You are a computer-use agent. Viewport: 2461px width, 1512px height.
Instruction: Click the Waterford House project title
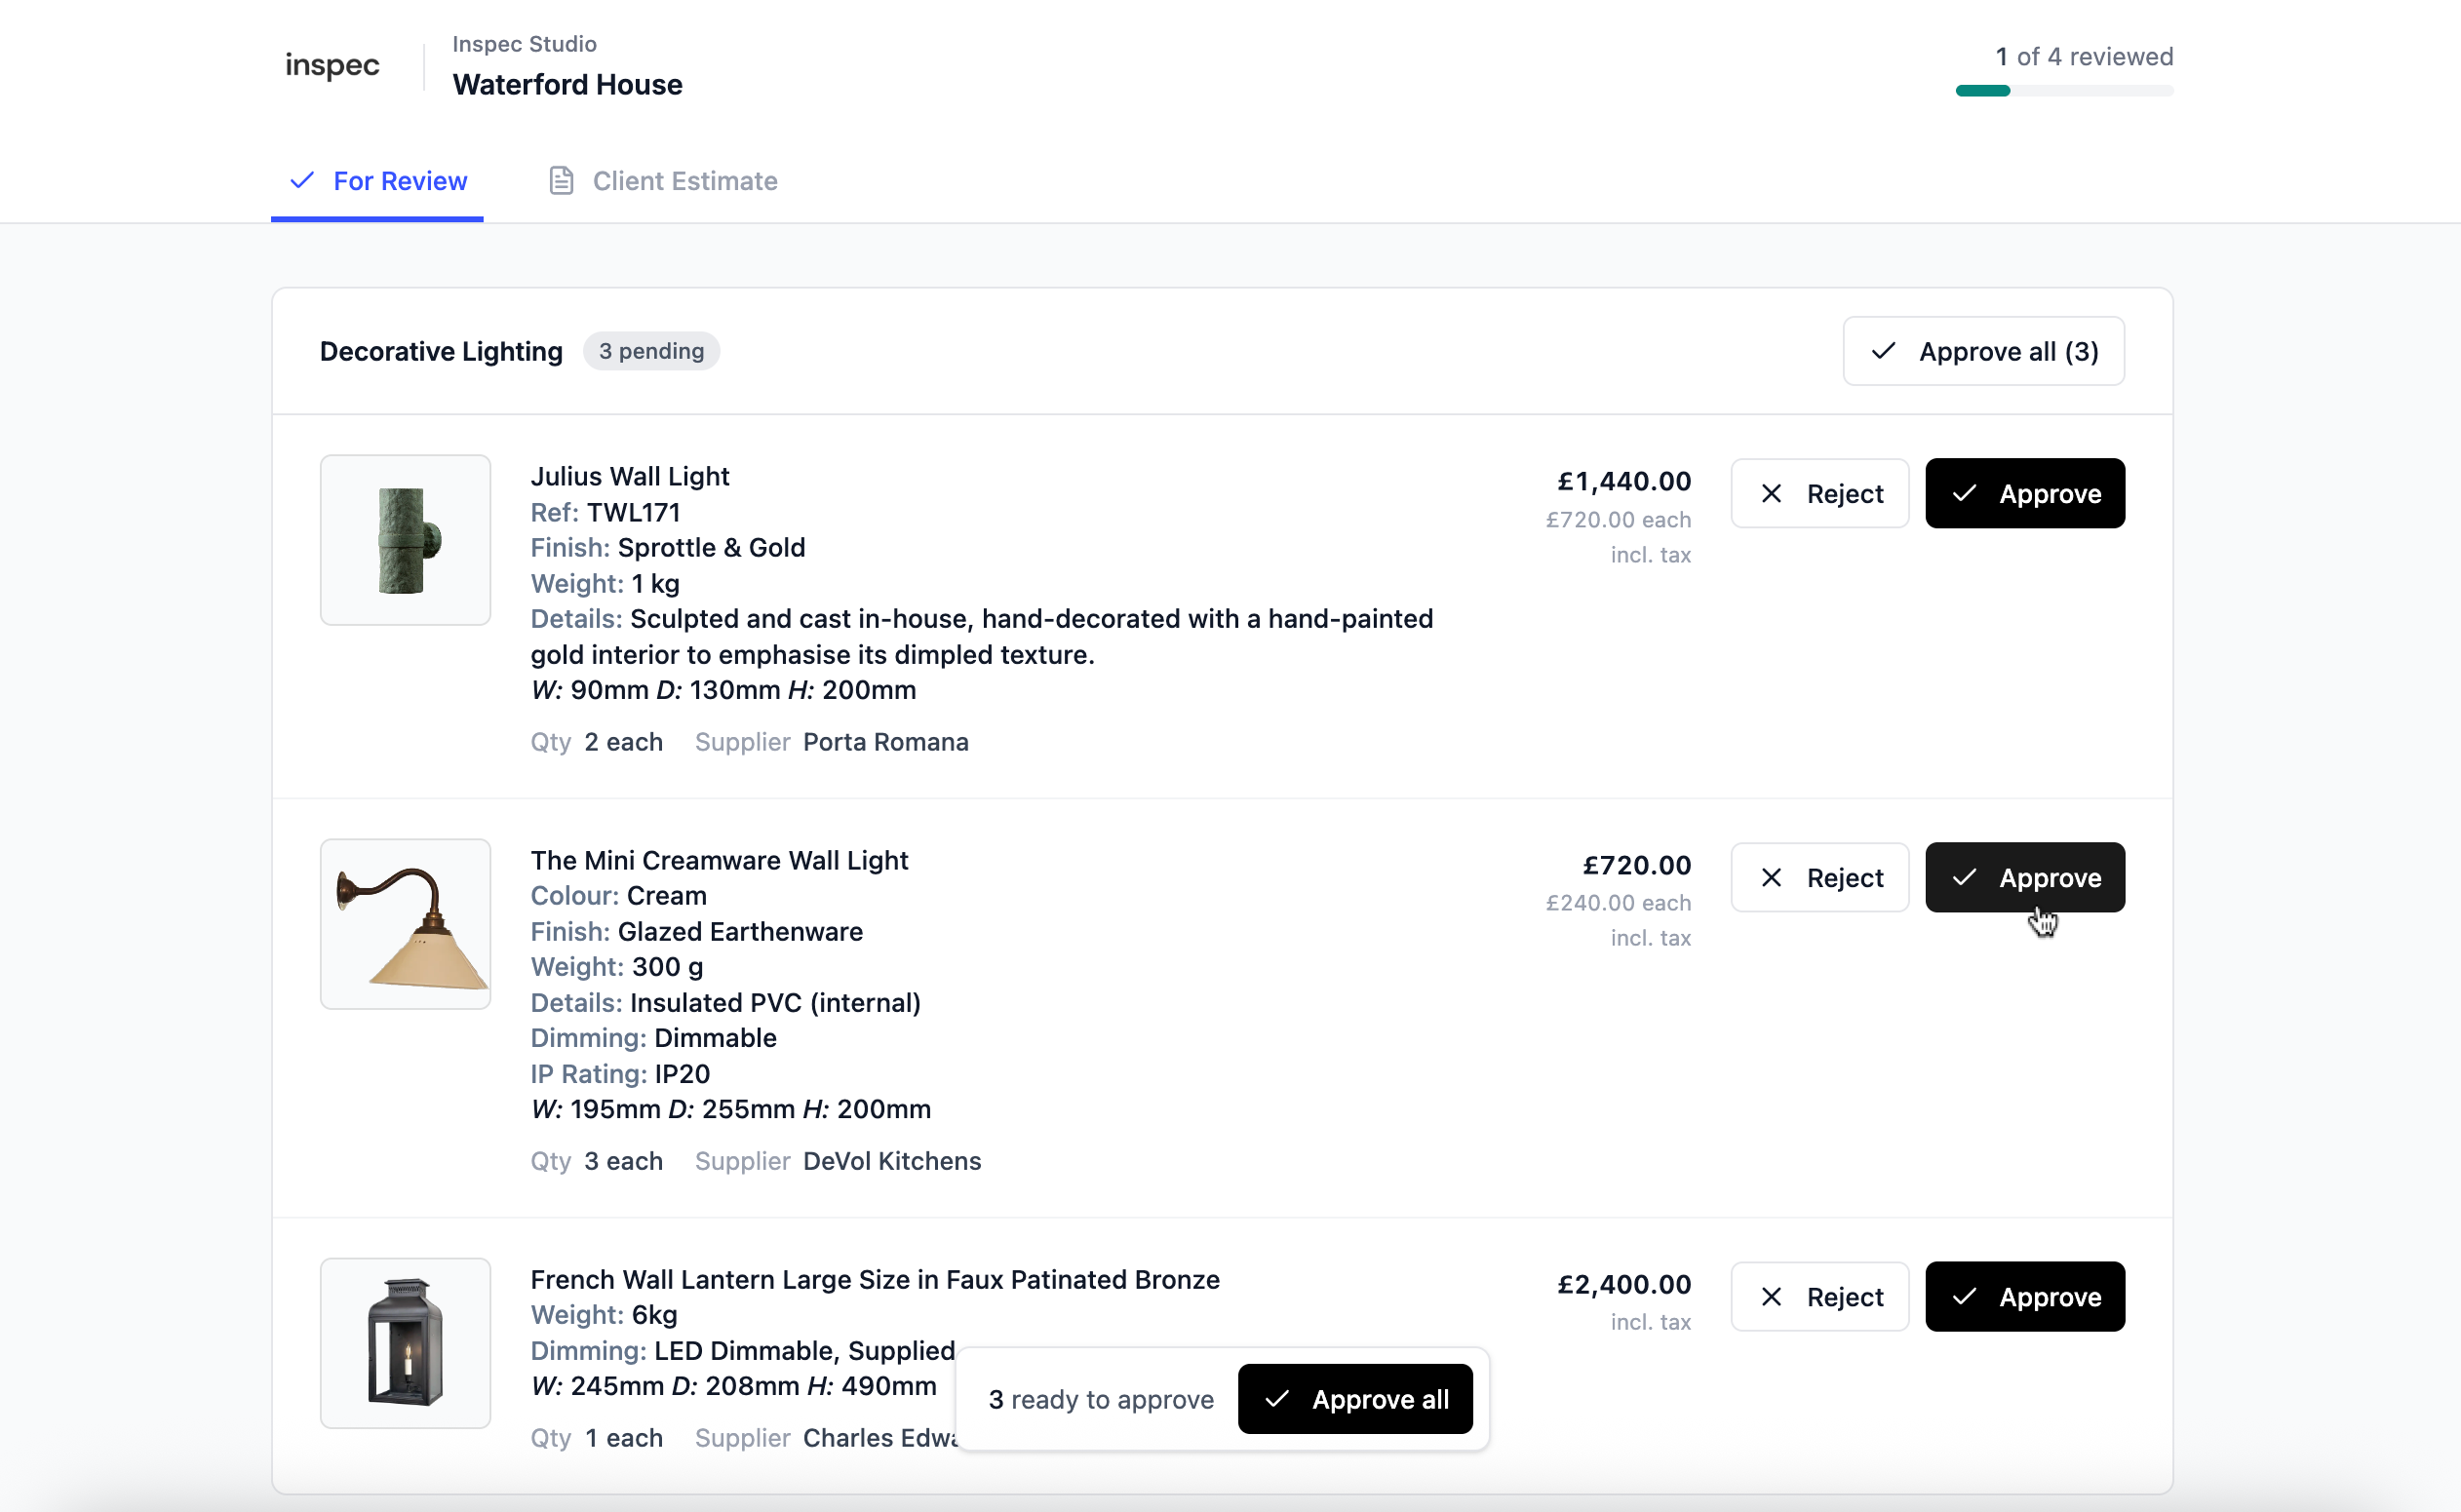pos(567,85)
